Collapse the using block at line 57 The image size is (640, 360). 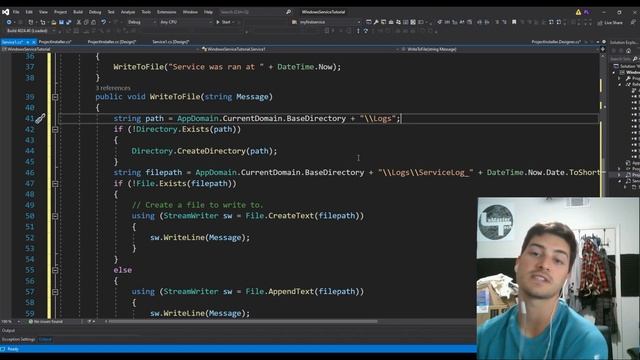55,292
